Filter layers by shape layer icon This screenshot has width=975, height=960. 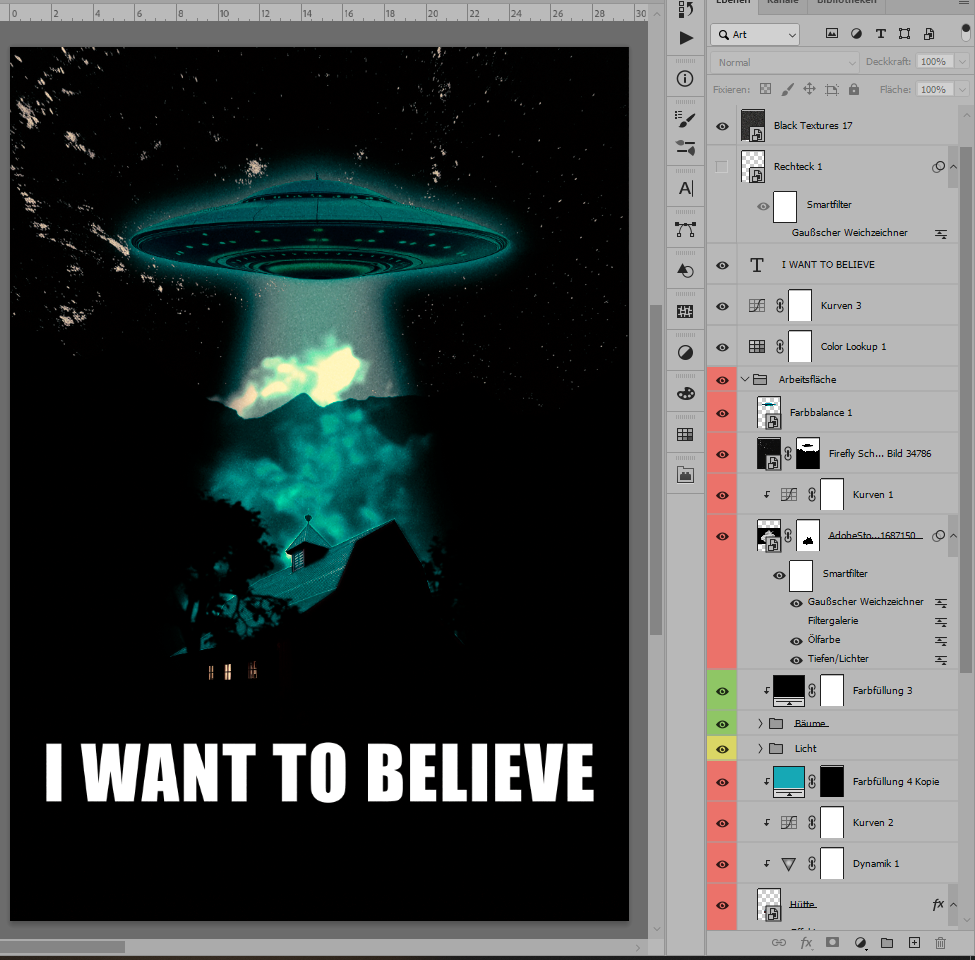[x=905, y=34]
